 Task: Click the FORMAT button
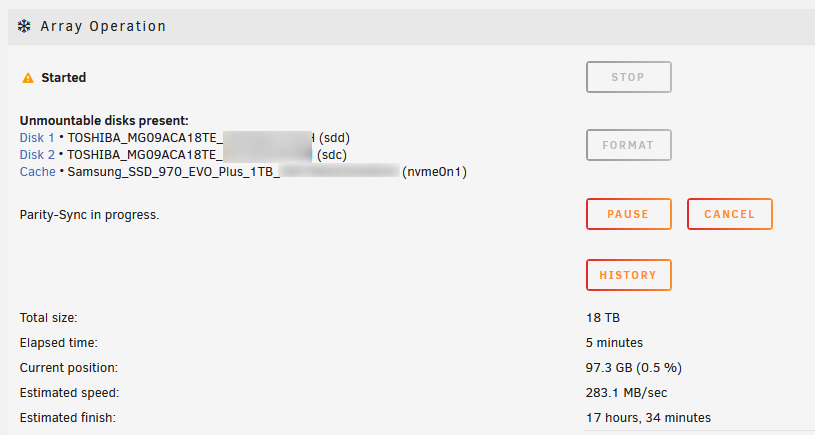click(x=628, y=145)
